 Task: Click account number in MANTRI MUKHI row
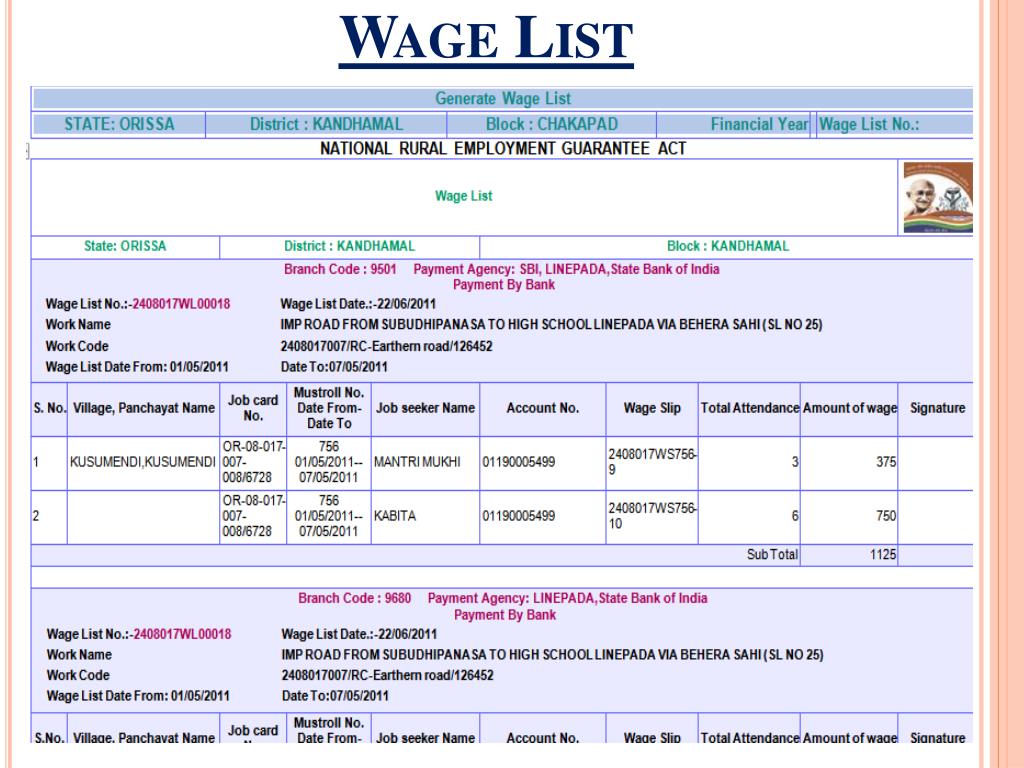519,462
